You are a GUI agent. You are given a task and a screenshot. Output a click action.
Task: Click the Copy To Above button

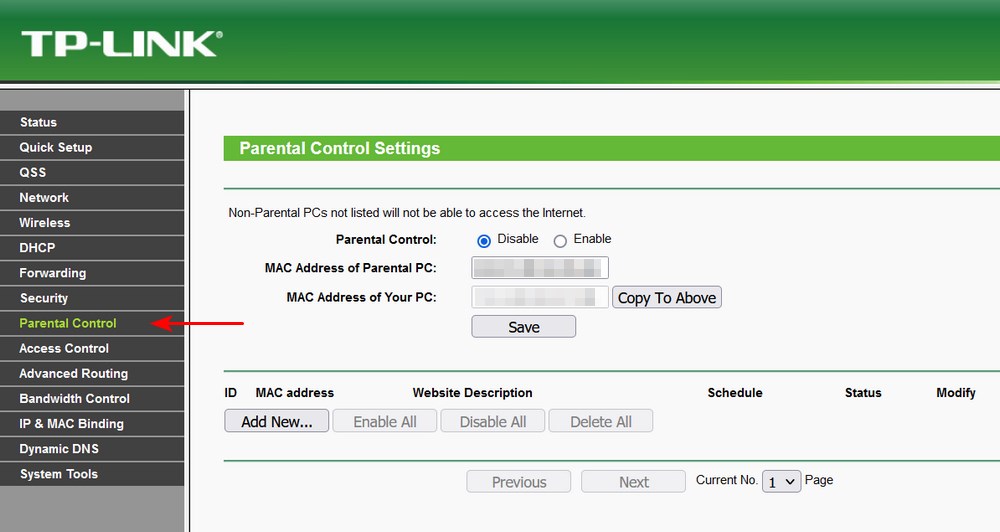click(666, 297)
